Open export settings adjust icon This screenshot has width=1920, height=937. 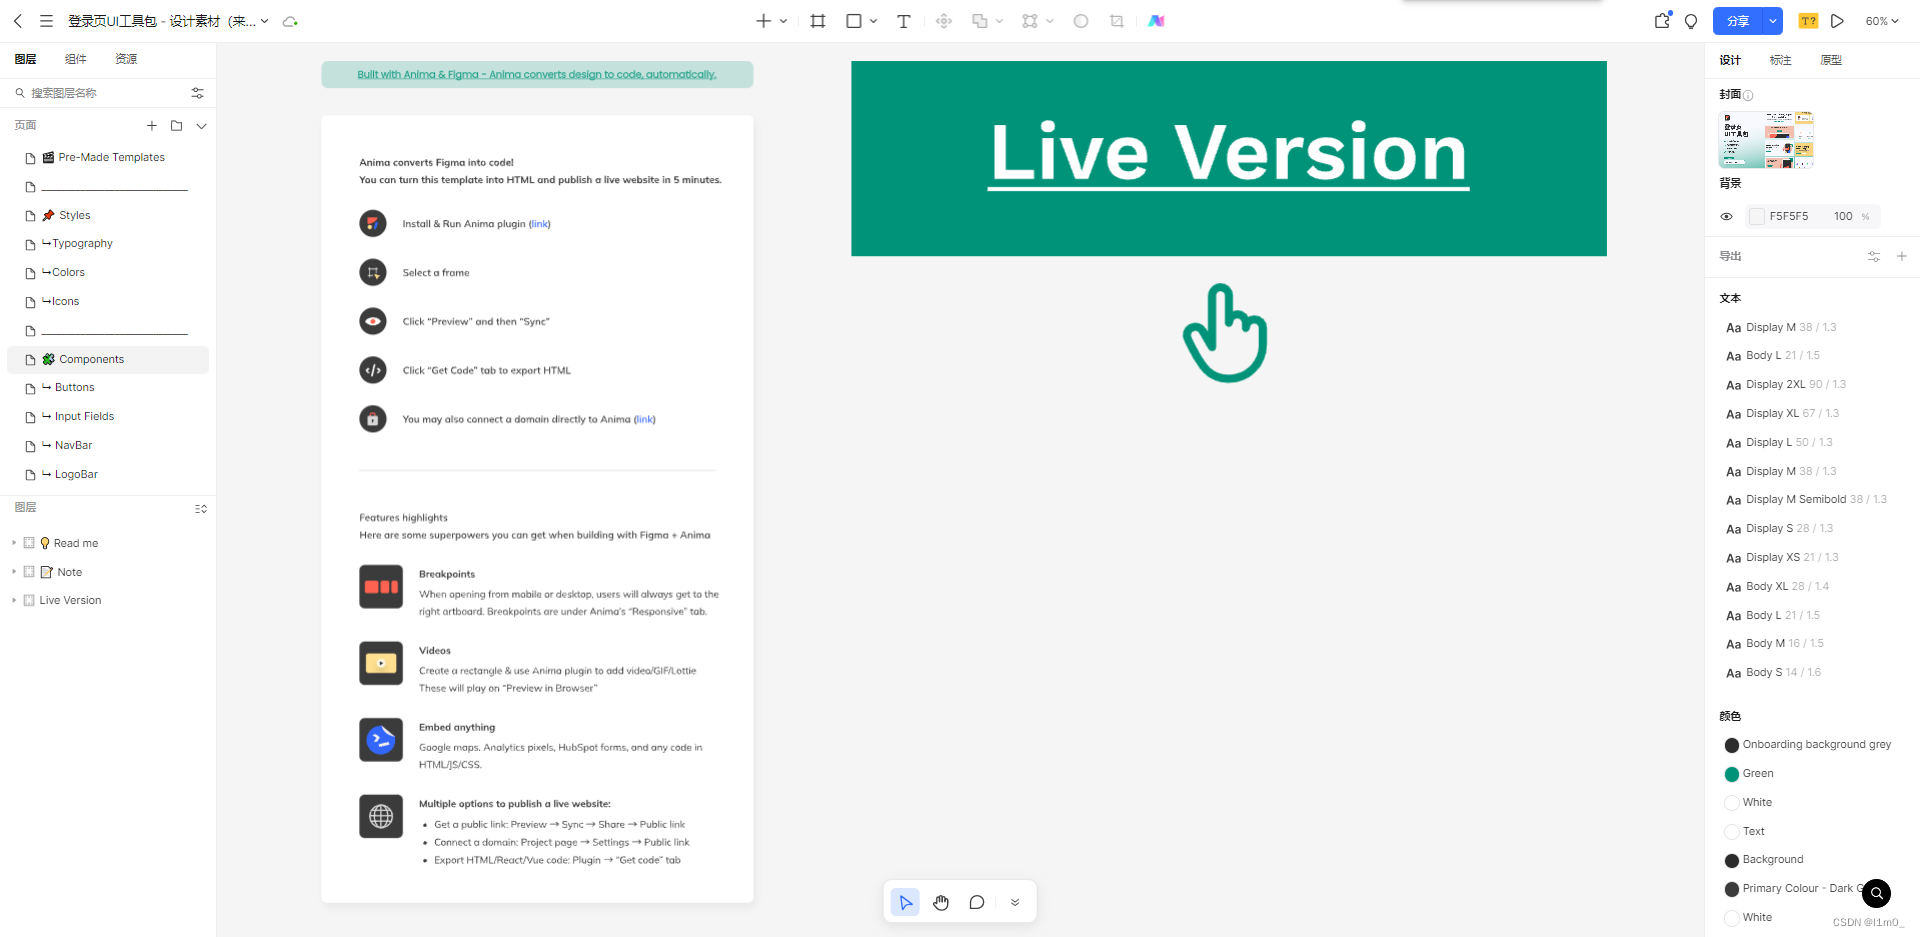tap(1874, 257)
